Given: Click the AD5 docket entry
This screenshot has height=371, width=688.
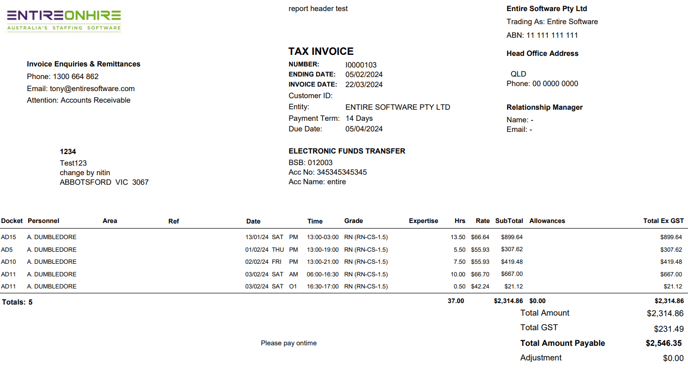Looking at the screenshot, I should coord(7,250).
